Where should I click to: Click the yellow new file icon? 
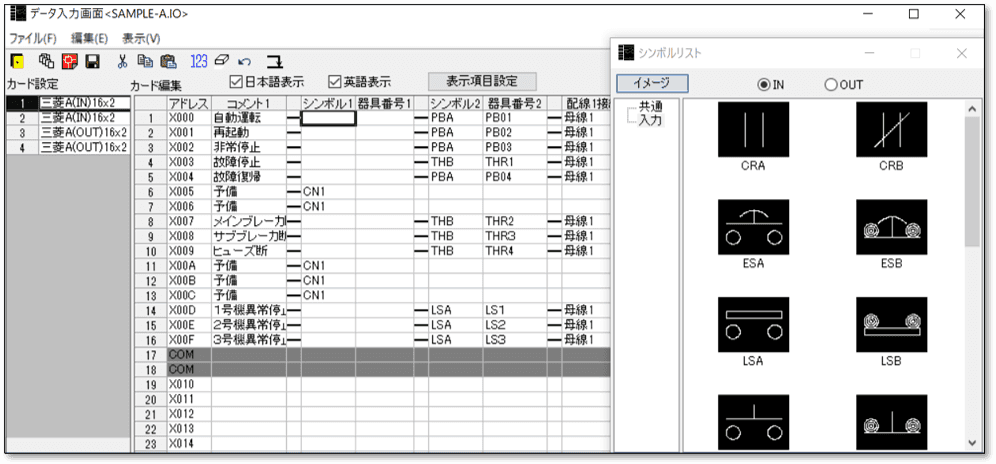(17, 61)
